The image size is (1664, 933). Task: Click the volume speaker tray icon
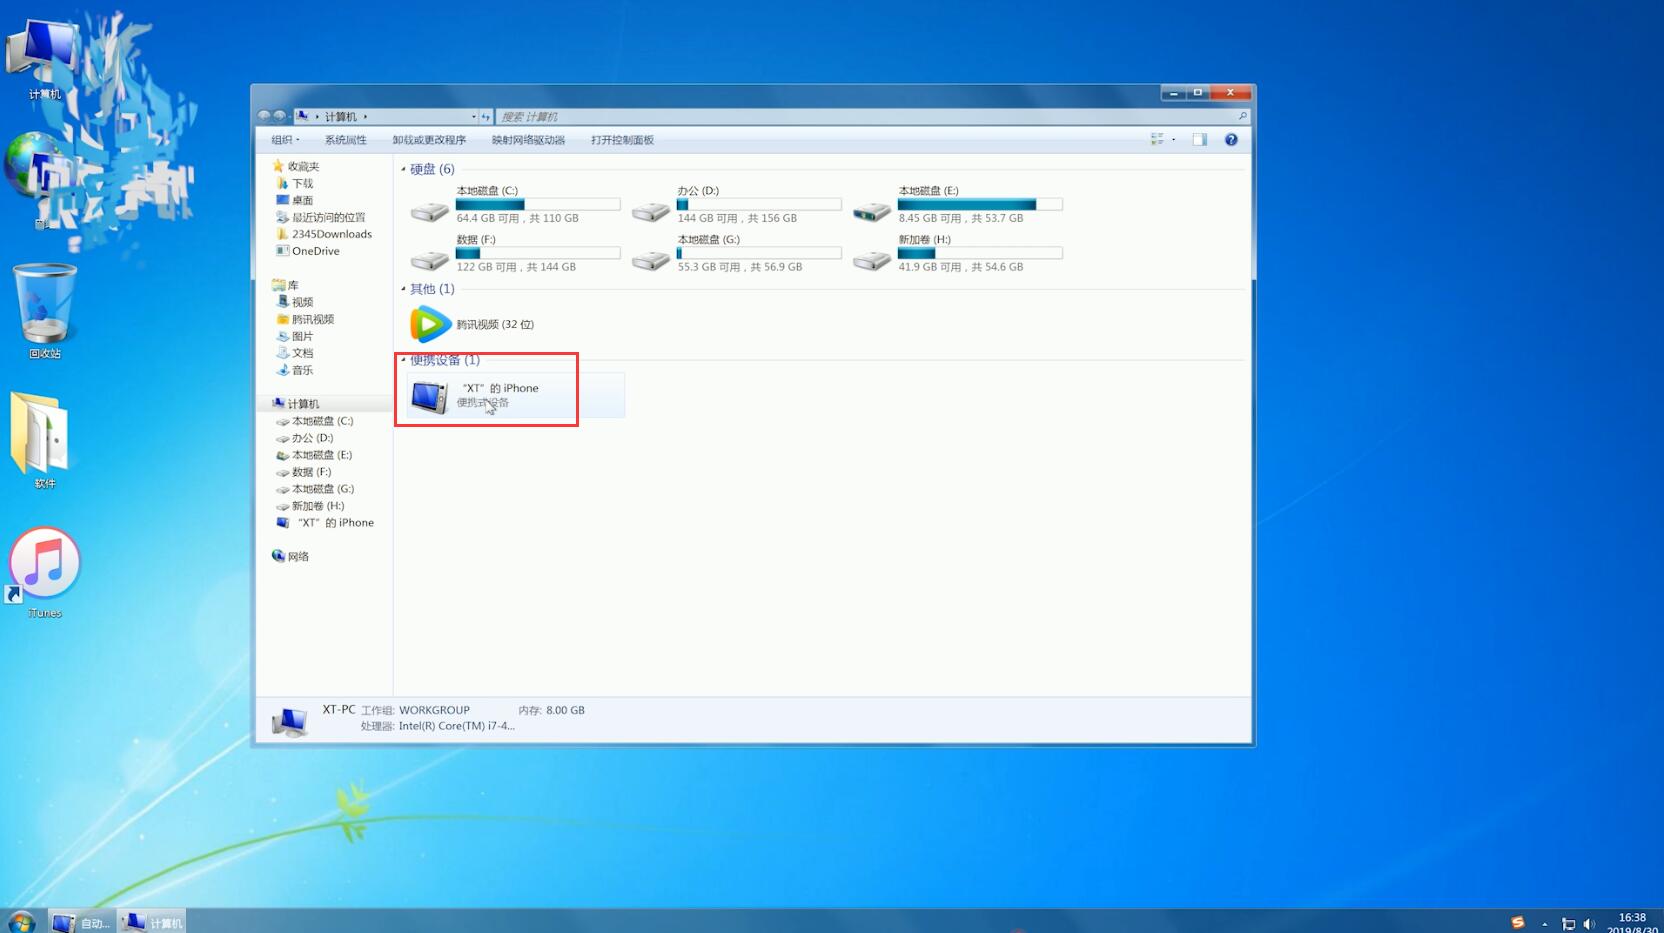tap(1589, 924)
